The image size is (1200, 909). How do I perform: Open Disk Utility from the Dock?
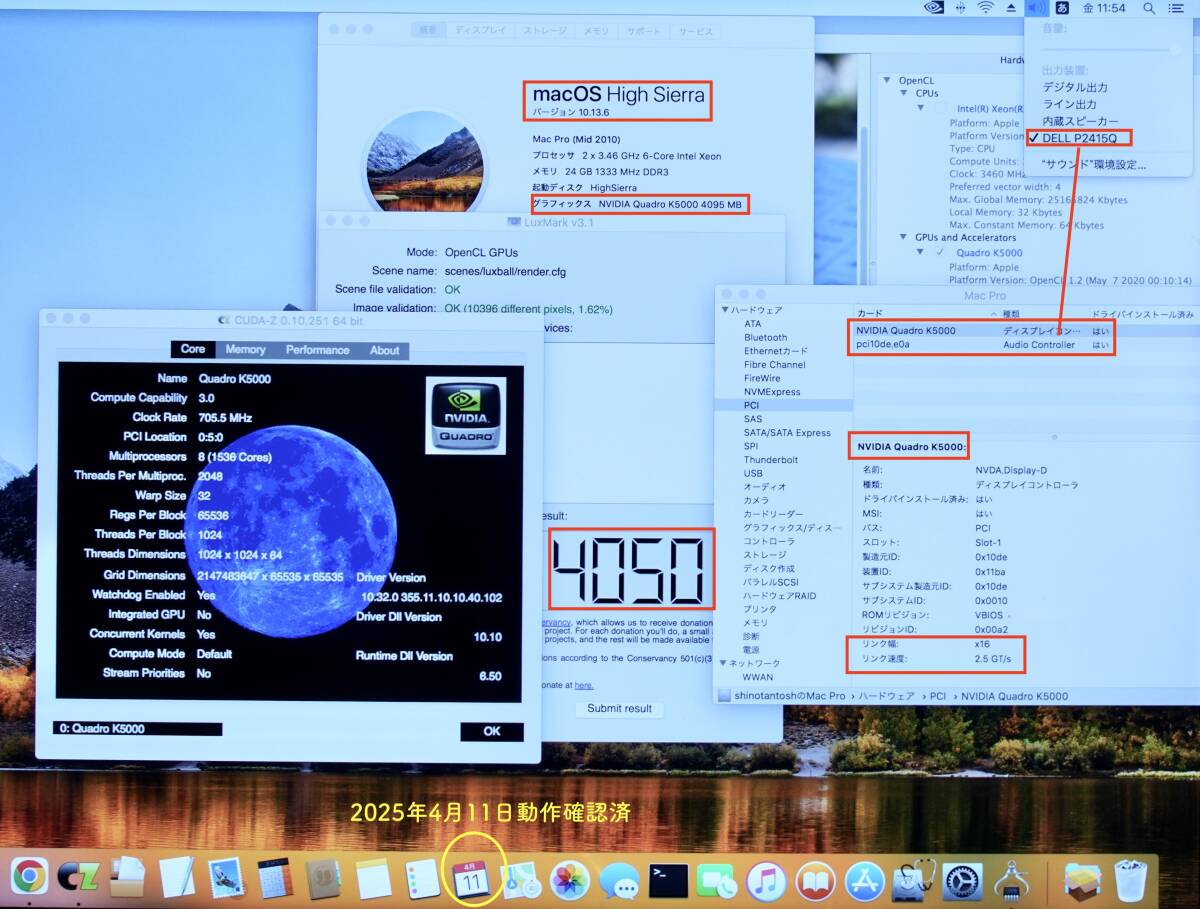(913, 880)
